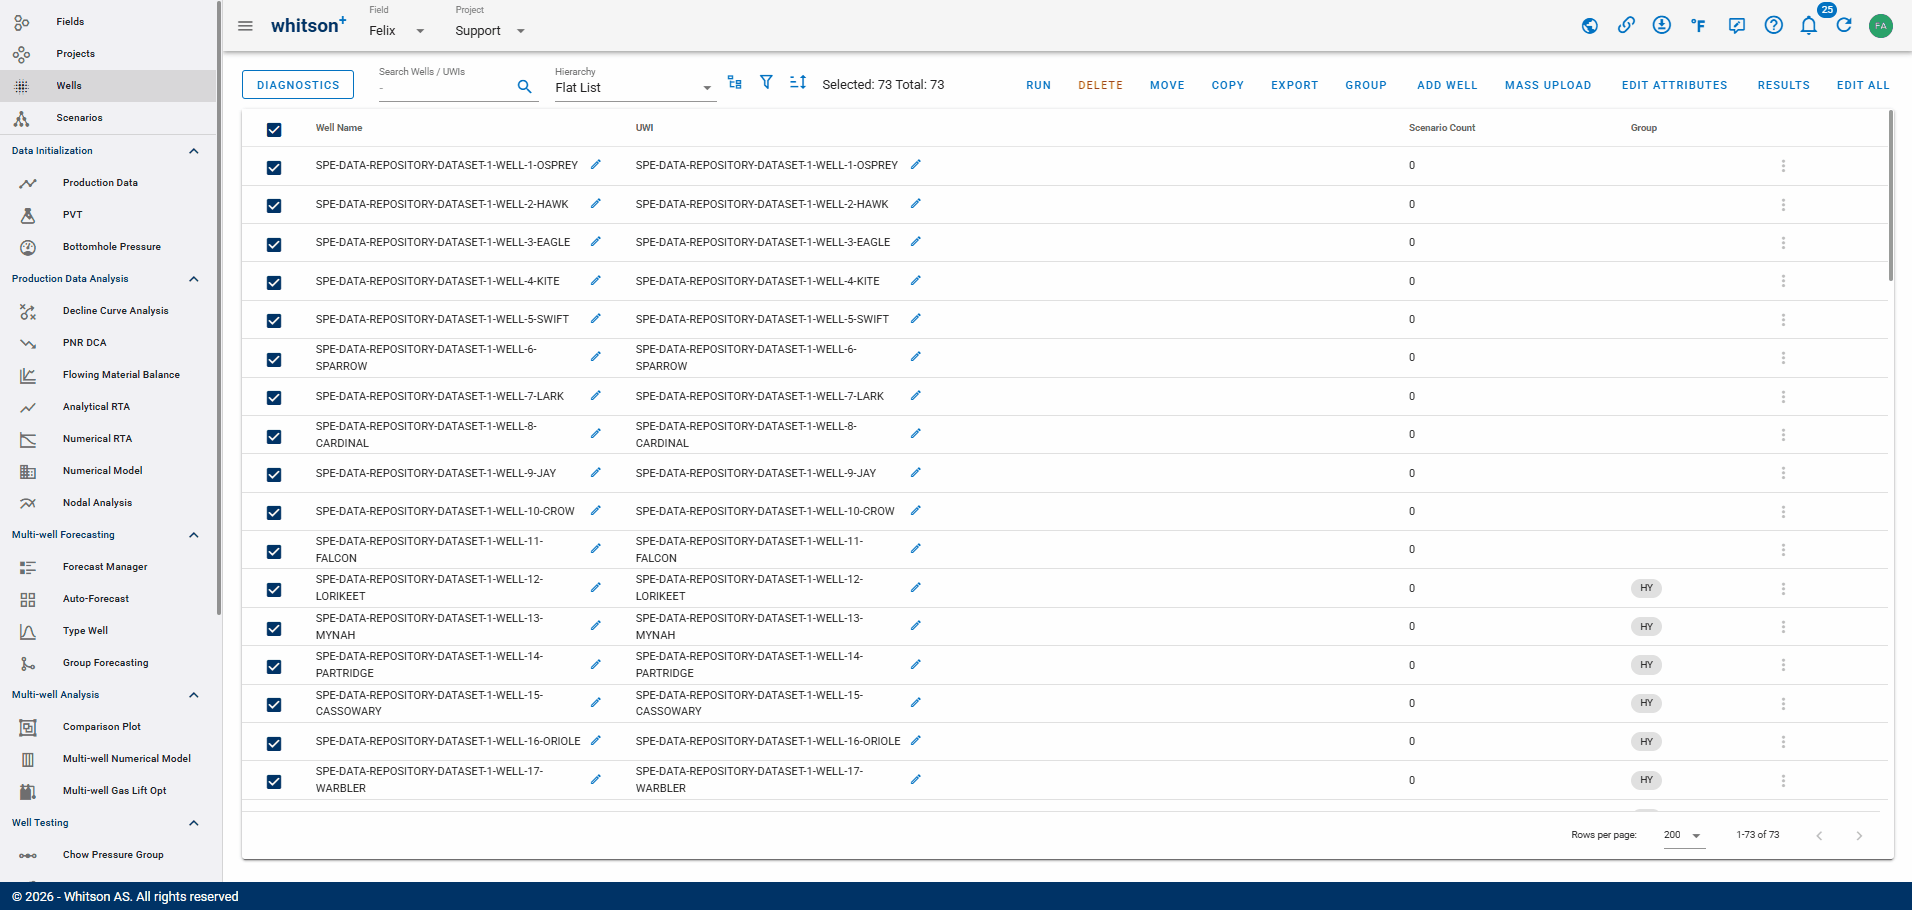Click the sort order icon beside filter
Image resolution: width=1912 pixels, height=910 pixels.
click(798, 83)
